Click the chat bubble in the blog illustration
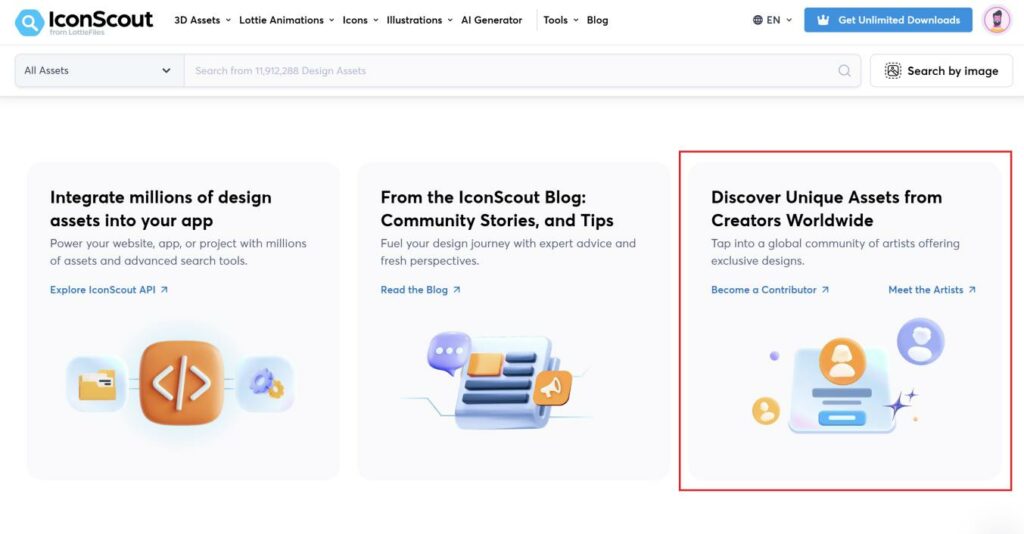 click(448, 351)
